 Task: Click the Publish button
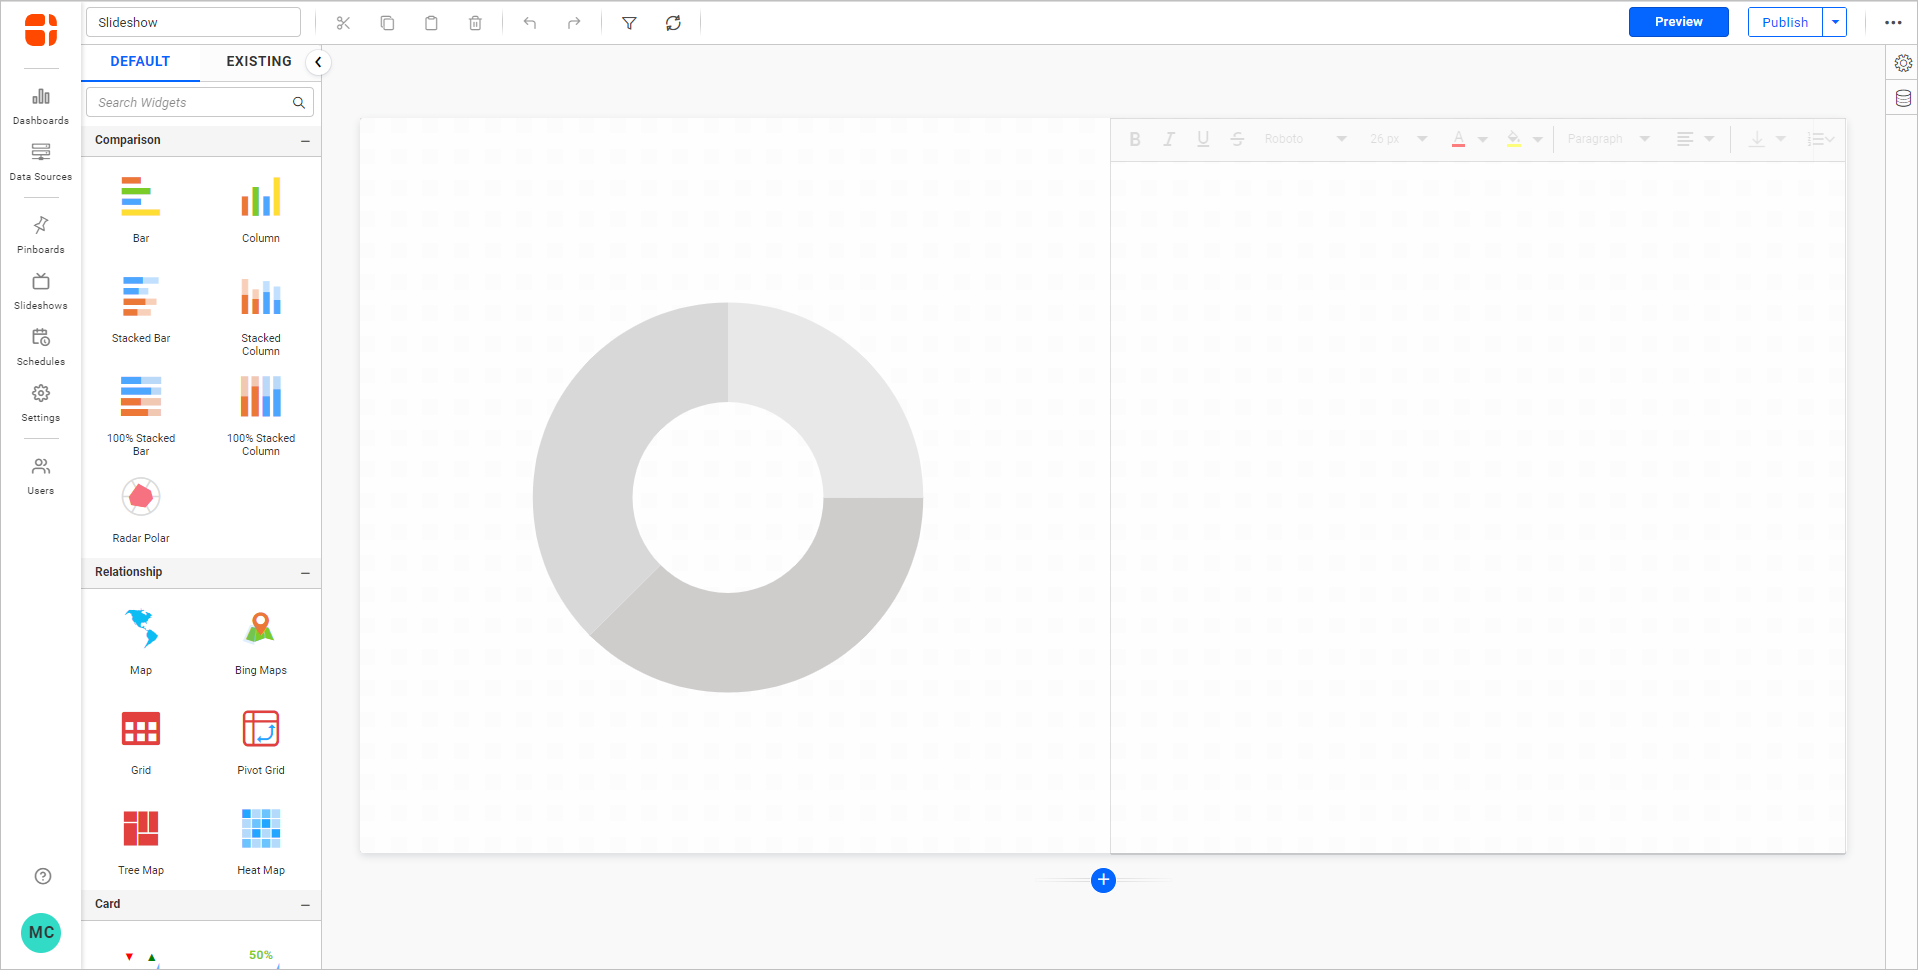pyautogui.click(x=1785, y=21)
